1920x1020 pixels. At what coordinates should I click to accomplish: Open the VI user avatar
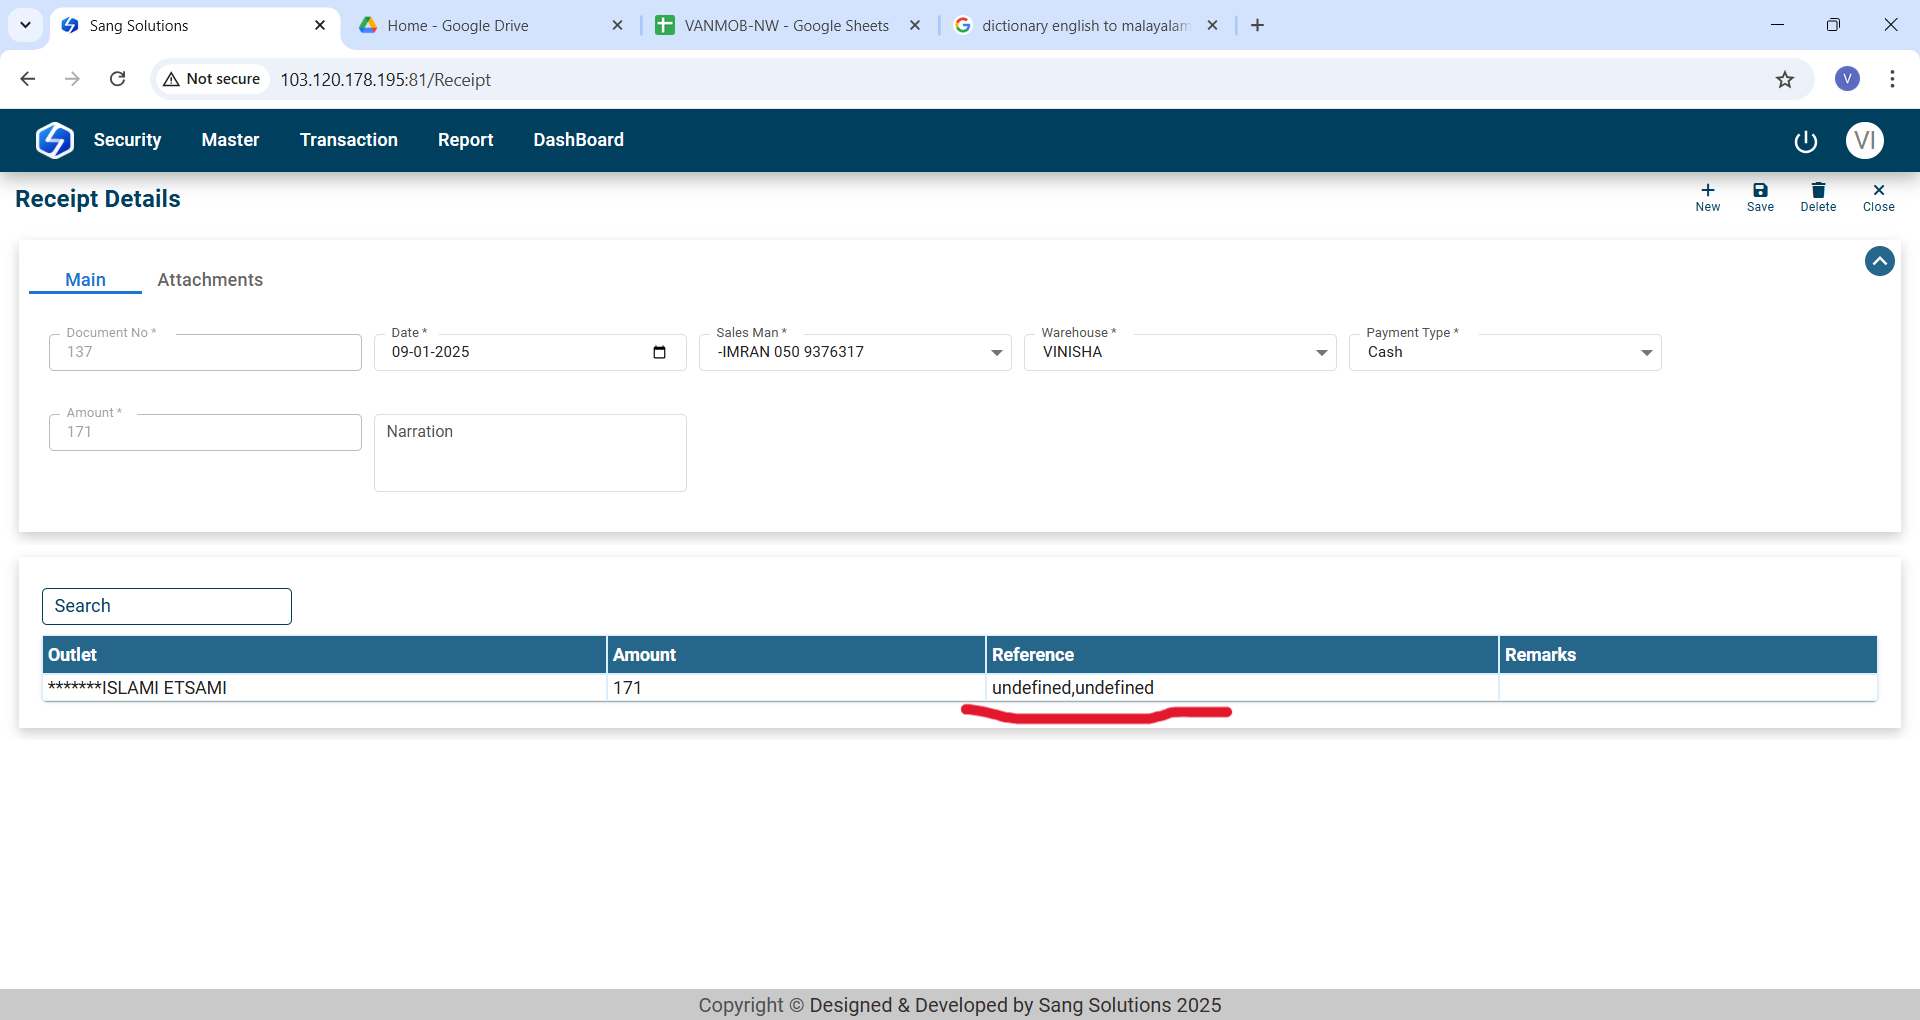[x=1864, y=140]
